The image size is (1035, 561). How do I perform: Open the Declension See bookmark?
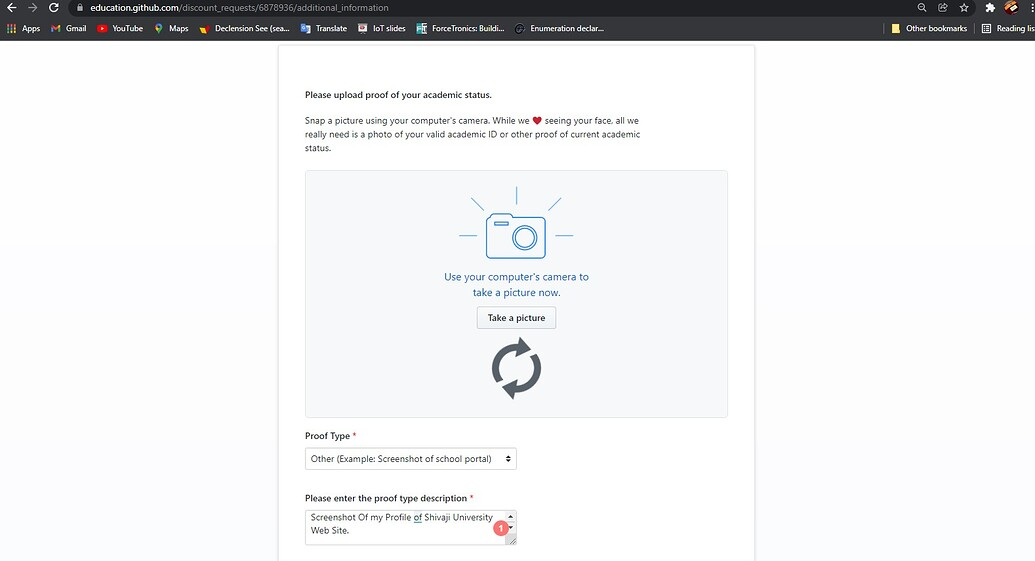click(x=245, y=28)
